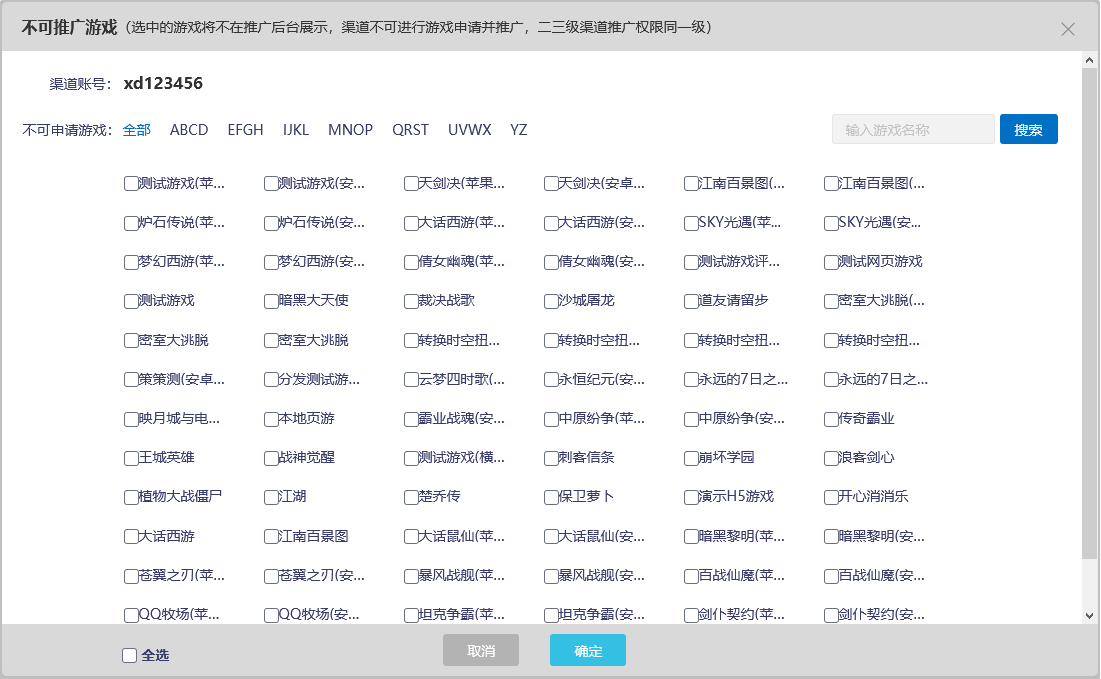Image resolution: width=1101 pixels, height=679 pixels.
Task: Click the scrollbar up arrow
Action: (1089, 60)
